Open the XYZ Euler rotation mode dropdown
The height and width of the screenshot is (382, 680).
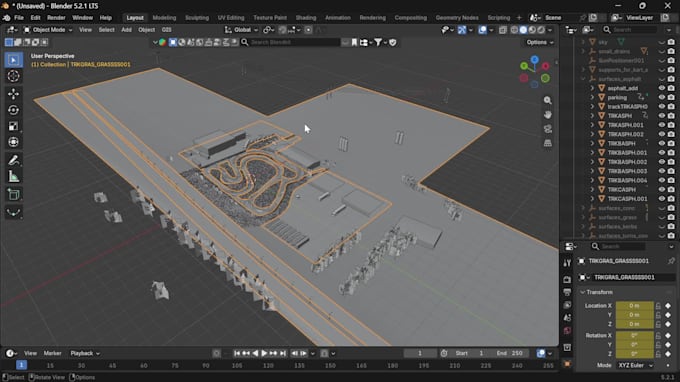pyautogui.click(x=635, y=366)
